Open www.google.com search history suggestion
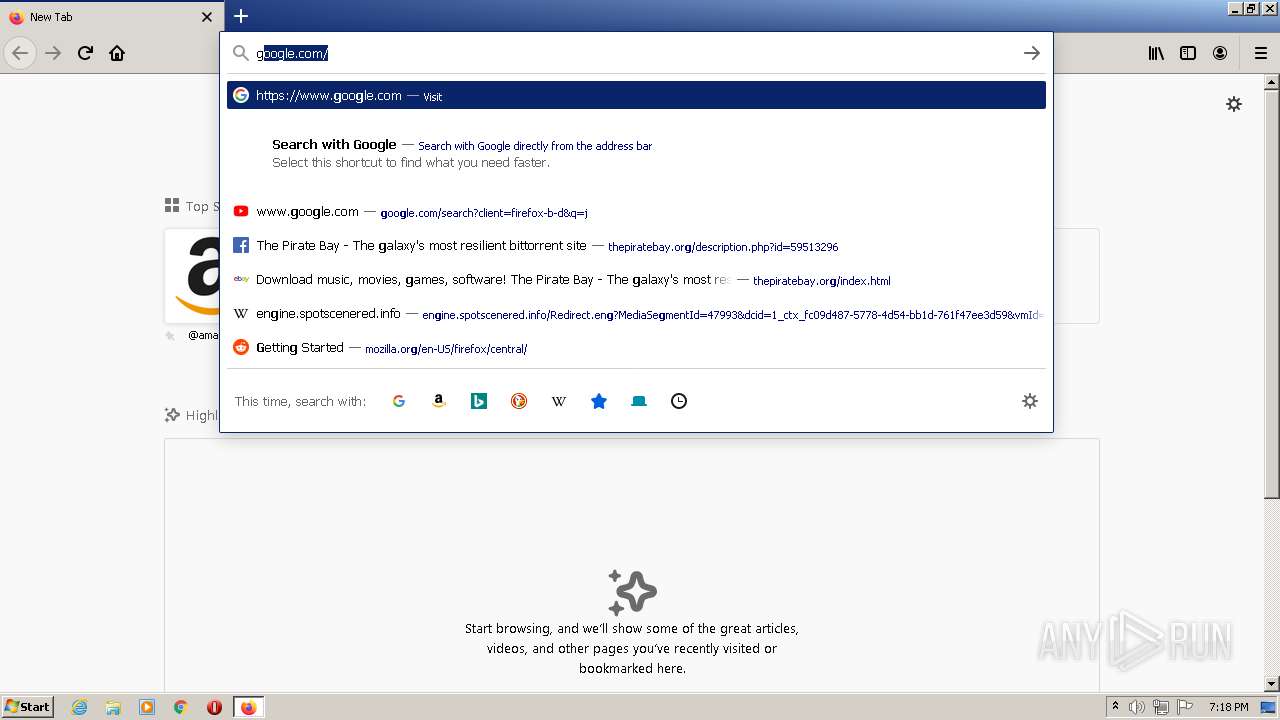The width and height of the screenshot is (1280, 720). pos(636,212)
